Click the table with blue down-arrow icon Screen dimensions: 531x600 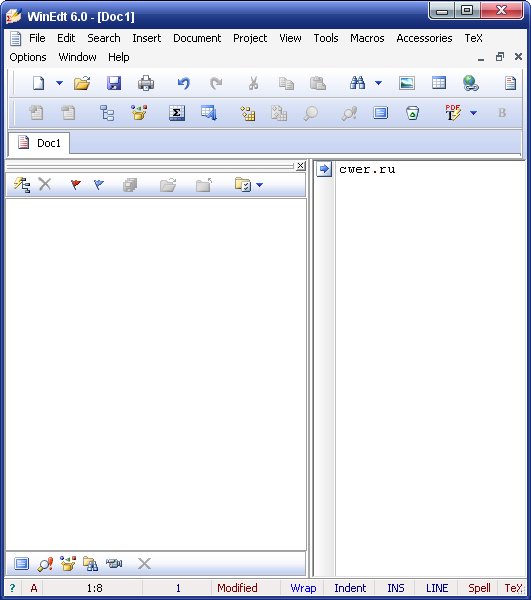click(x=209, y=113)
